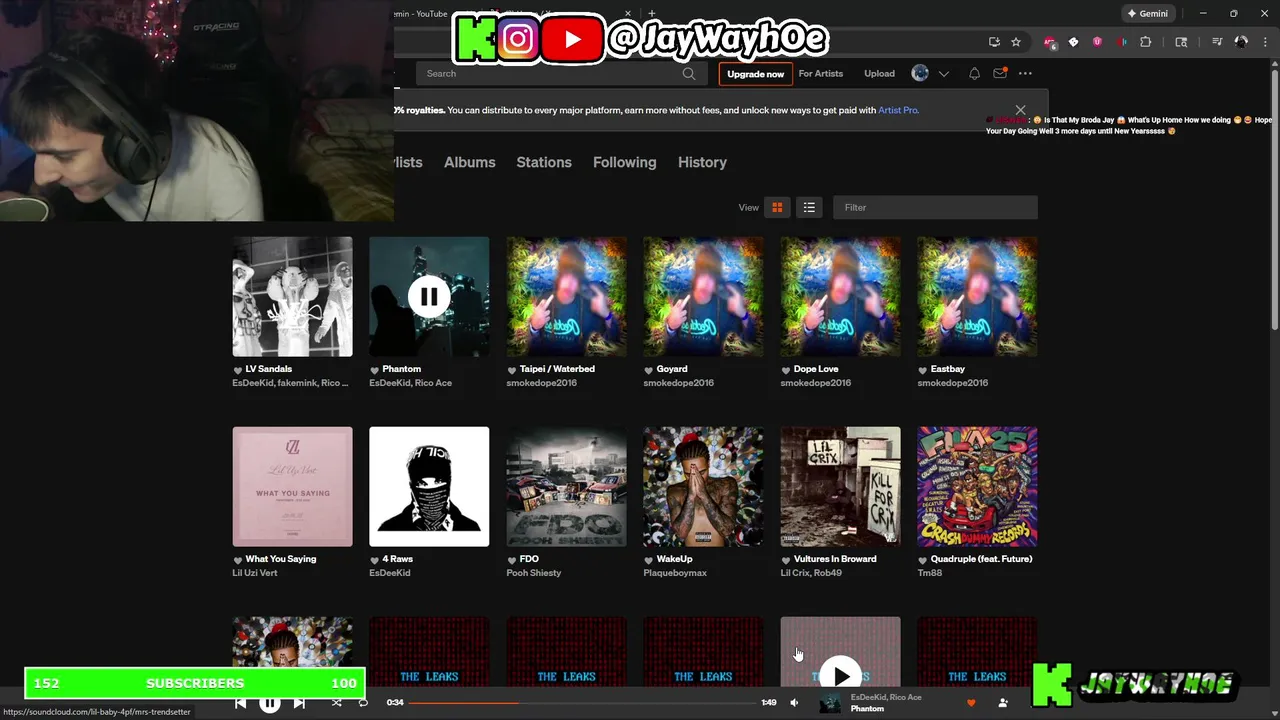Screen dimensions: 1280x720
Task: Open the Chrome profile avatar
Action: coord(1241,42)
